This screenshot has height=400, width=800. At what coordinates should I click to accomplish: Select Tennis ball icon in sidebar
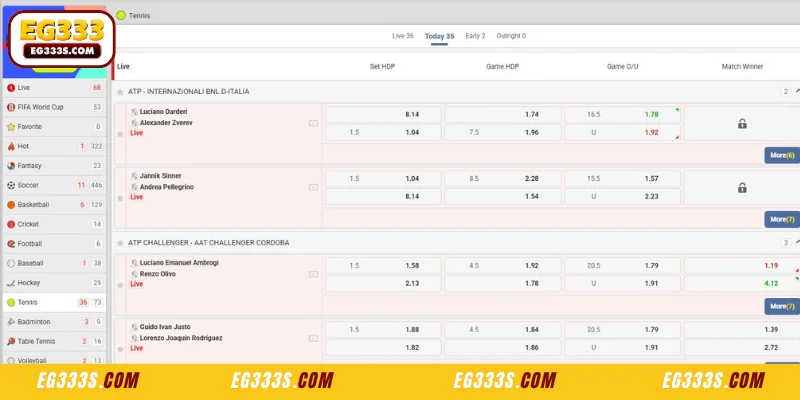(11, 303)
